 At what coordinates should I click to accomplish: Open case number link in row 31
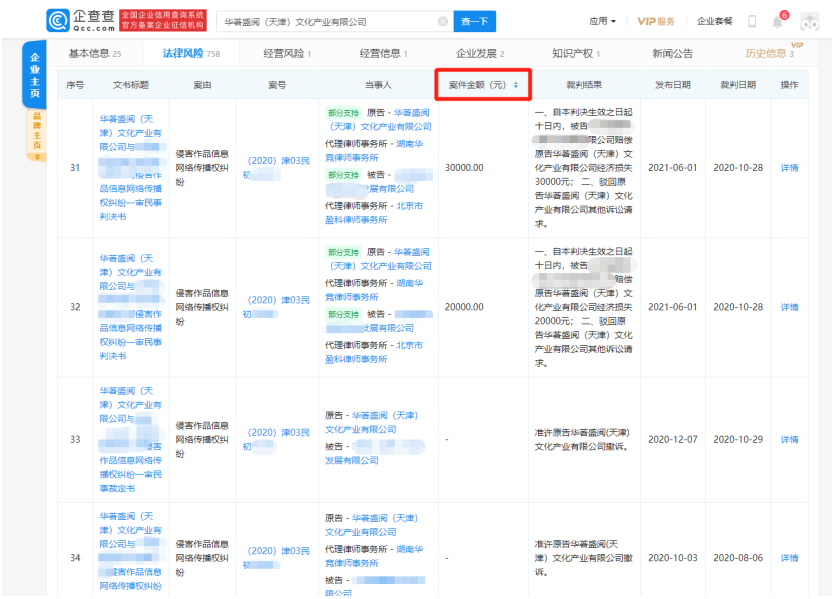click(x=276, y=168)
